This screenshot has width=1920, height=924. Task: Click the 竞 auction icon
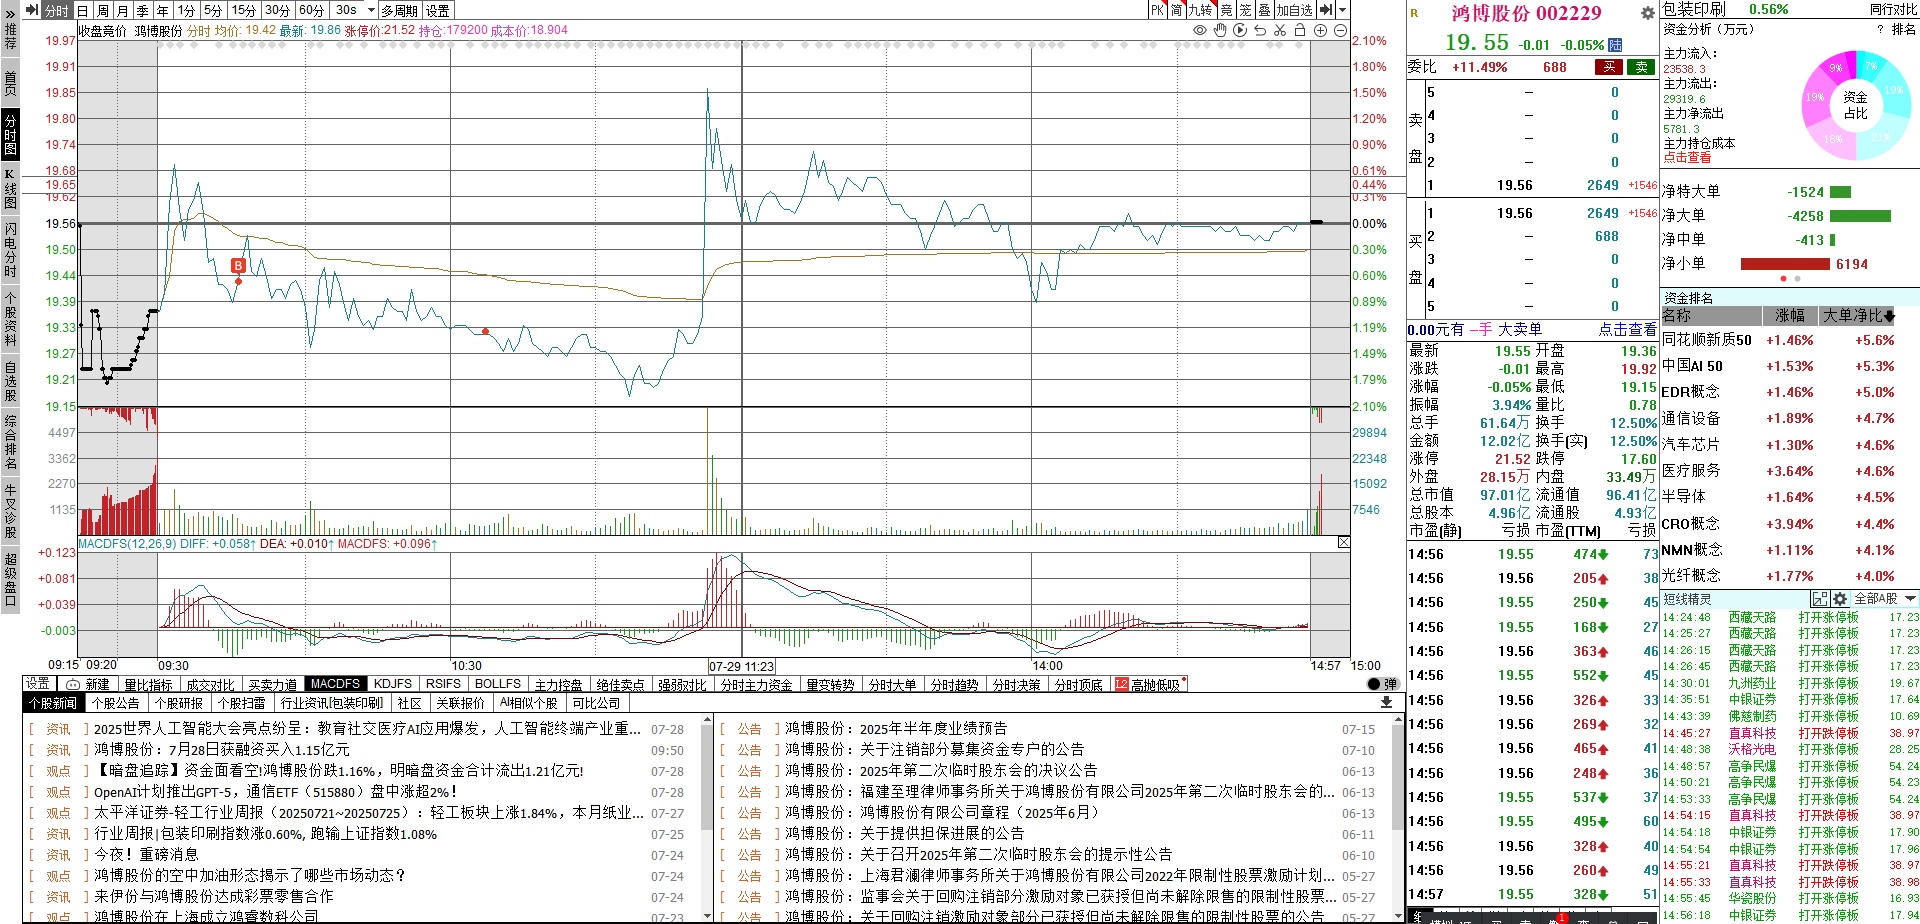coord(1226,10)
